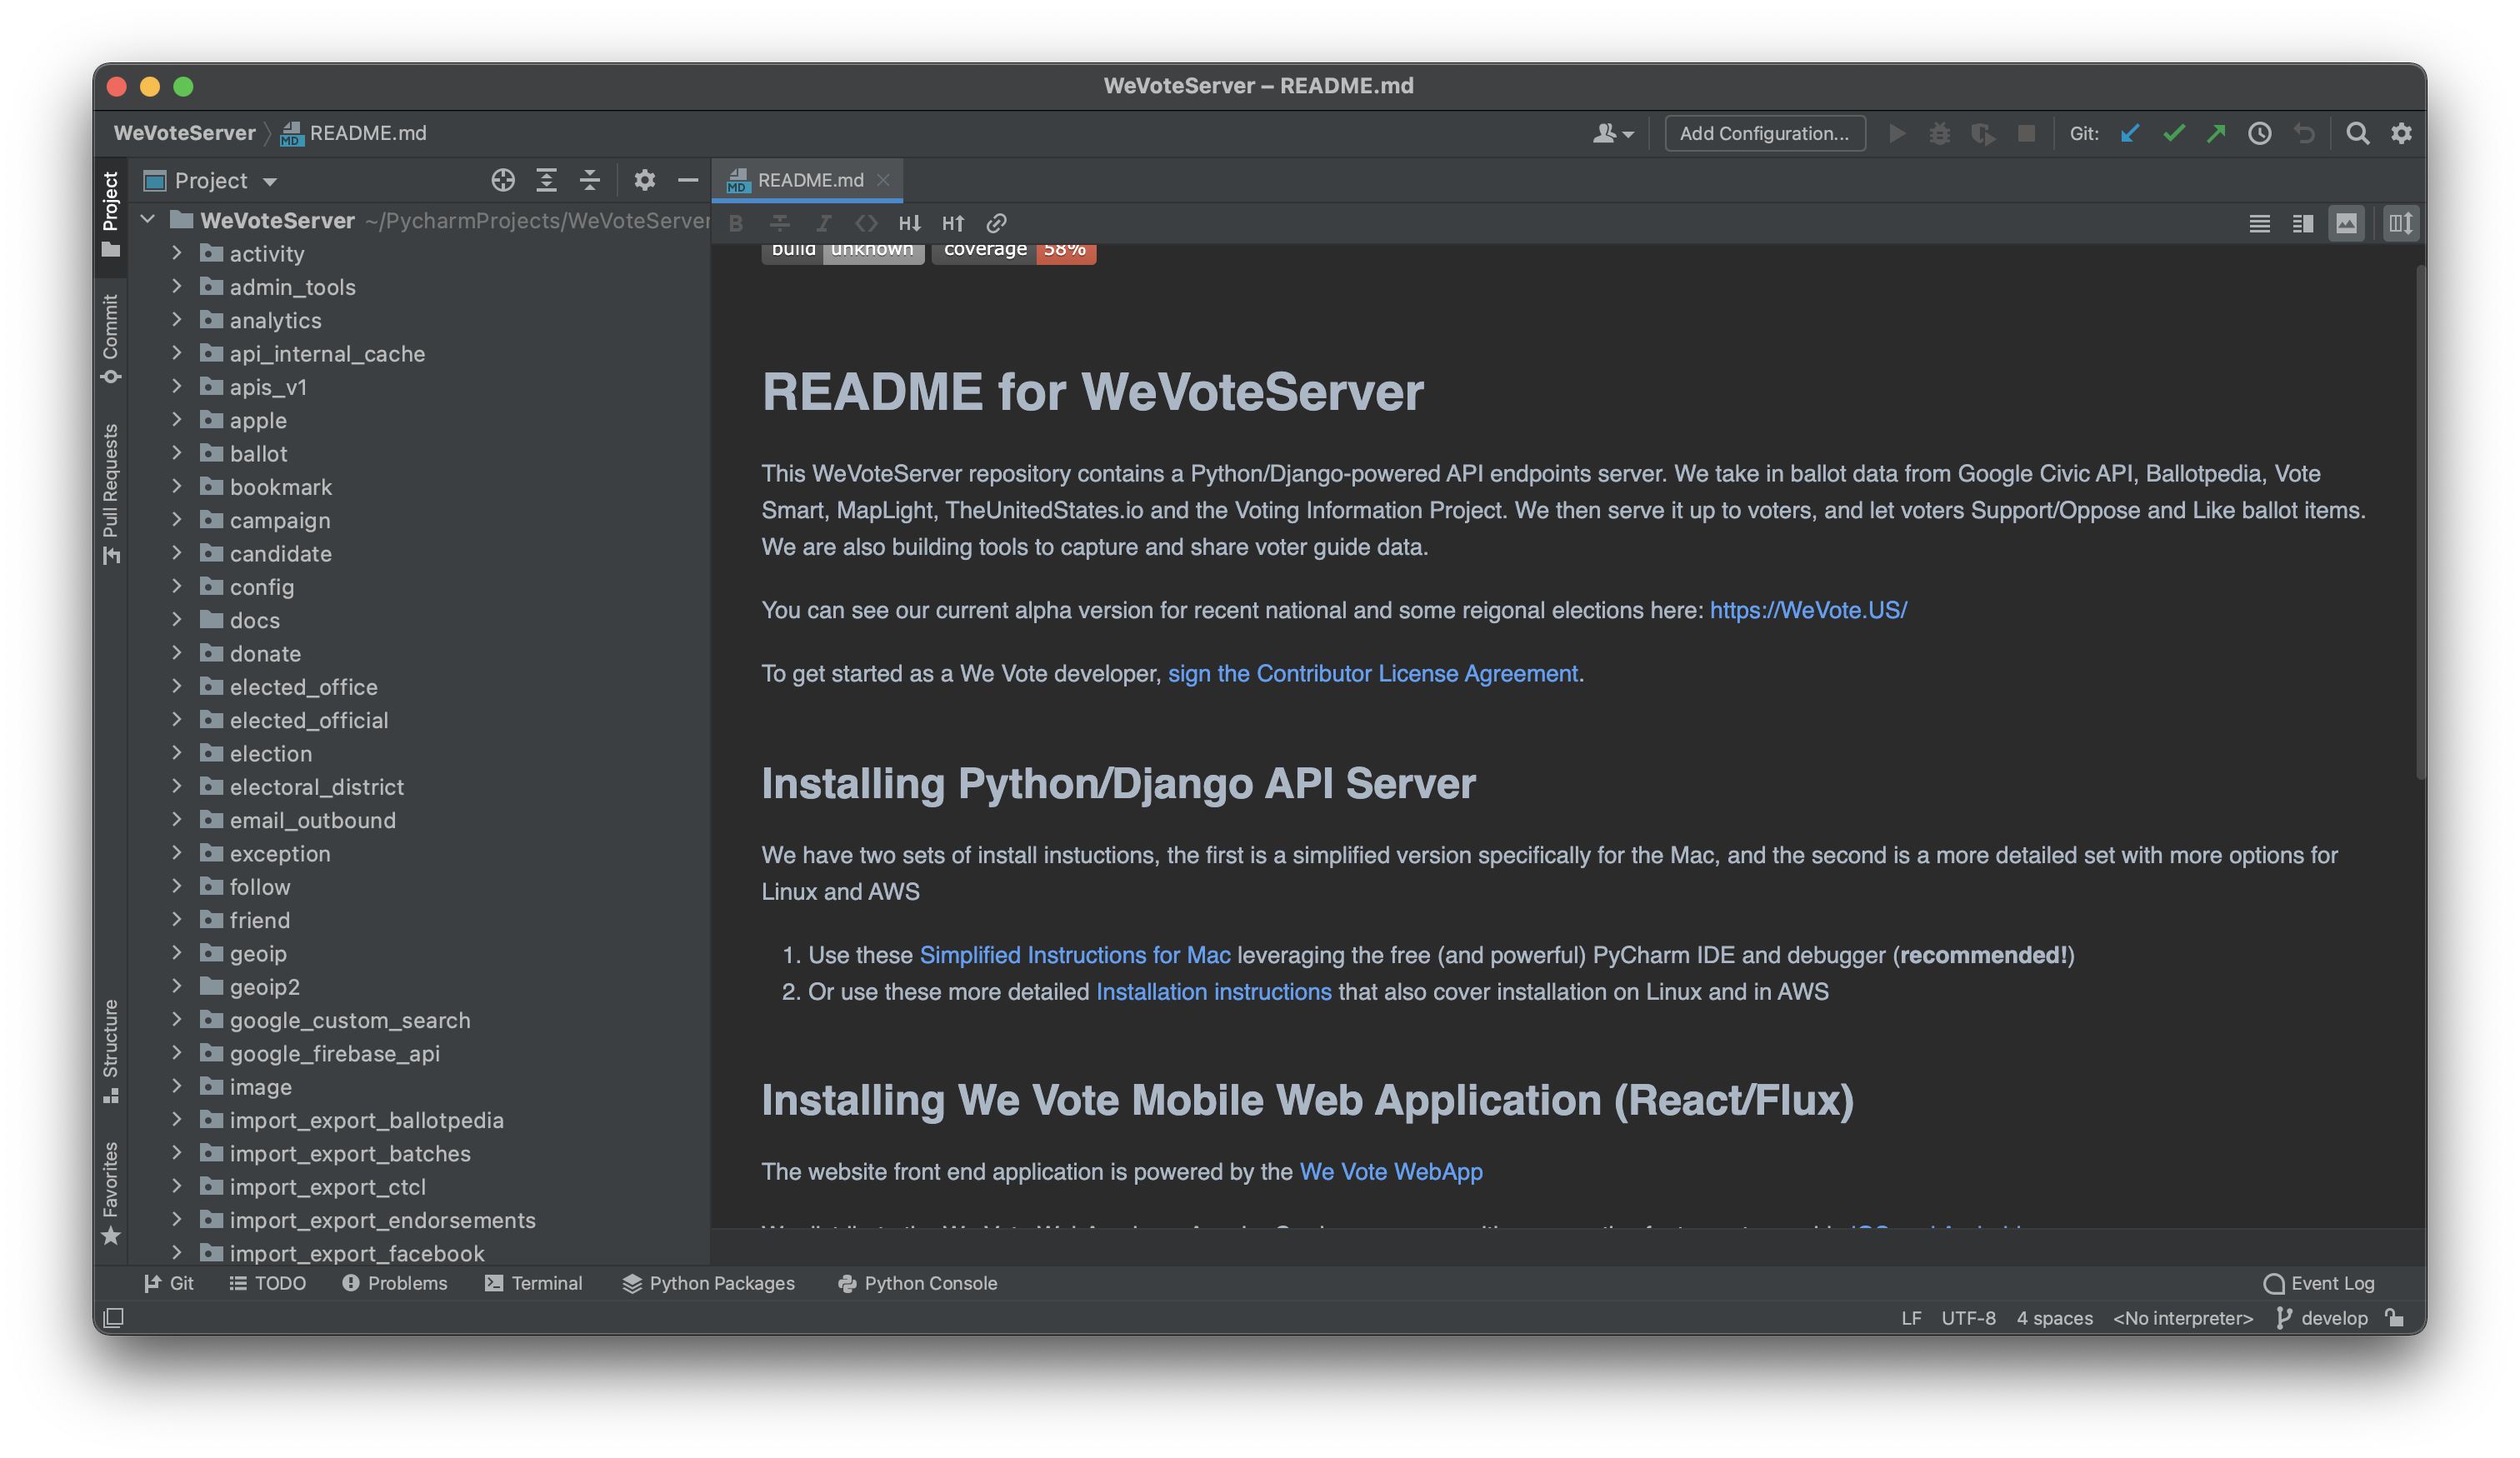
Task: Switch to editor-only view mode
Action: (2259, 223)
